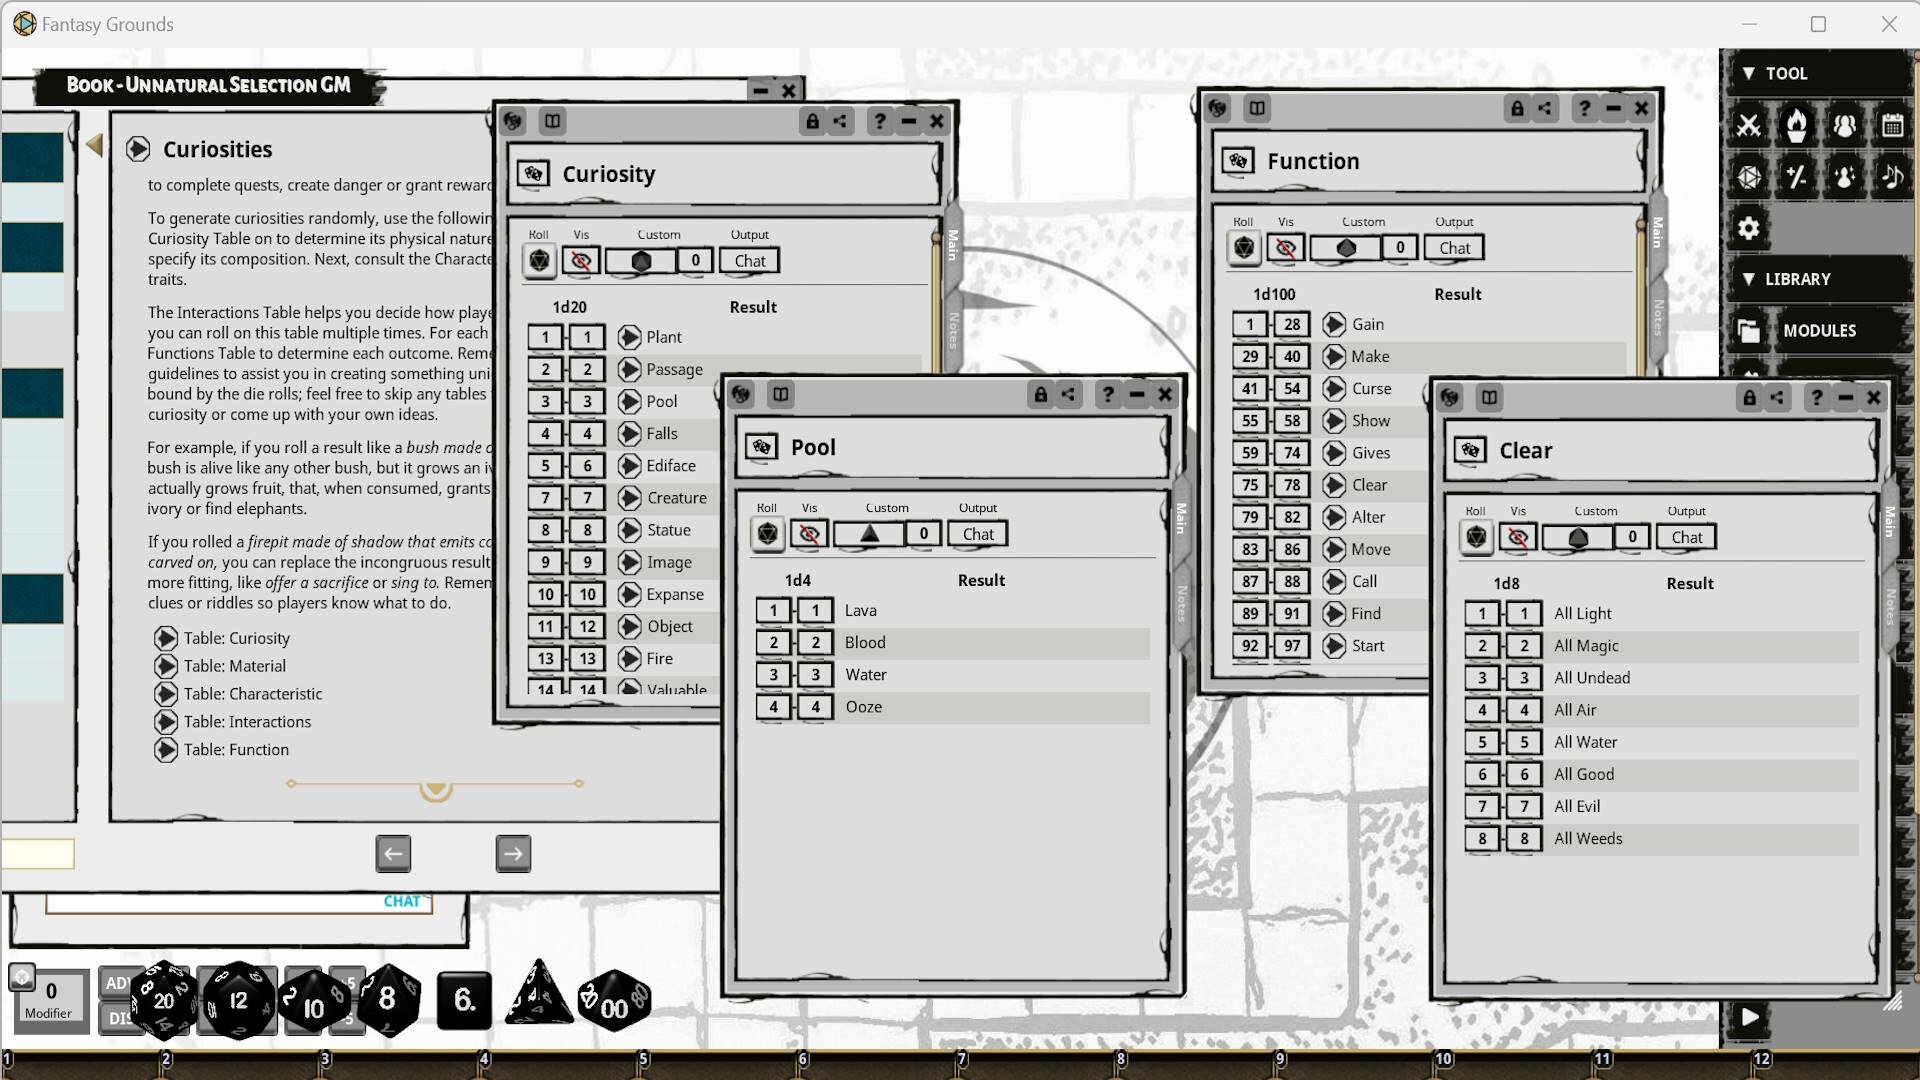This screenshot has height=1080, width=1920.
Task: Click the next page arrow in the Curiosities book
Action: click(512, 853)
